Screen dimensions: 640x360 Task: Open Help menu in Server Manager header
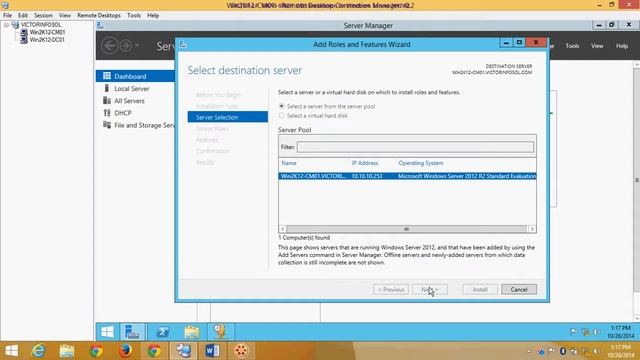click(x=622, y=46)
